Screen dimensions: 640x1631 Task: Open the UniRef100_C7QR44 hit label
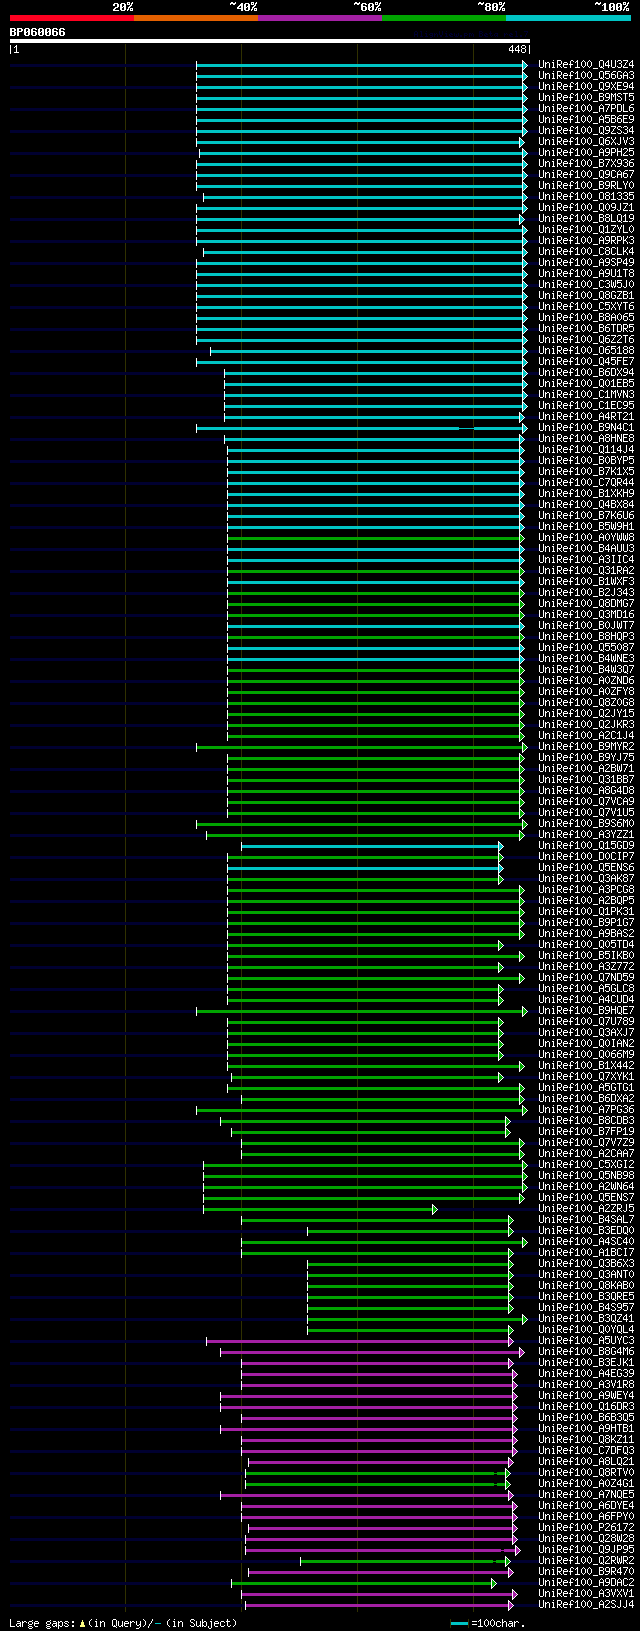pos(586,482)
